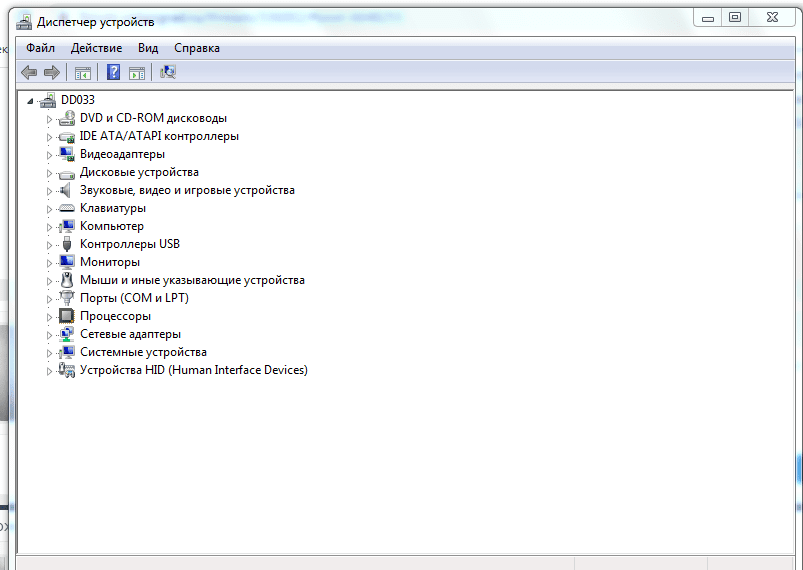Screen dimensions: 803x570
Task: Click the Компьютер category icon
Action: [x=67, y=226]
